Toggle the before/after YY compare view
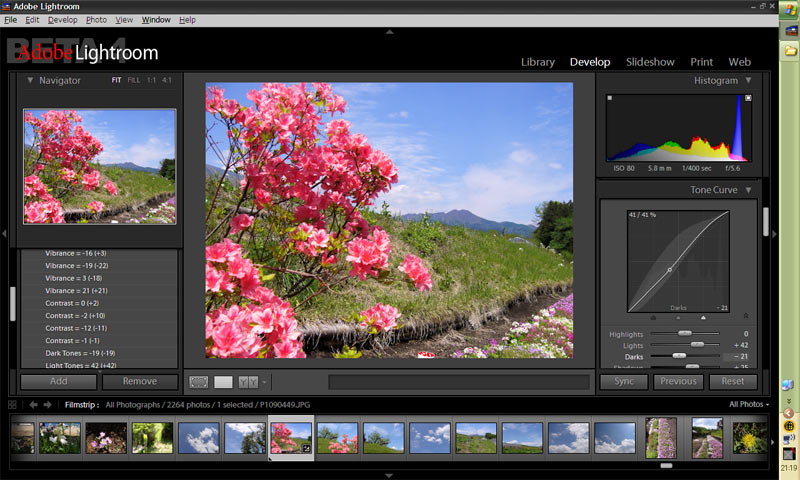The height and width of the screenshot is (480, 800). tap(248, 382)
